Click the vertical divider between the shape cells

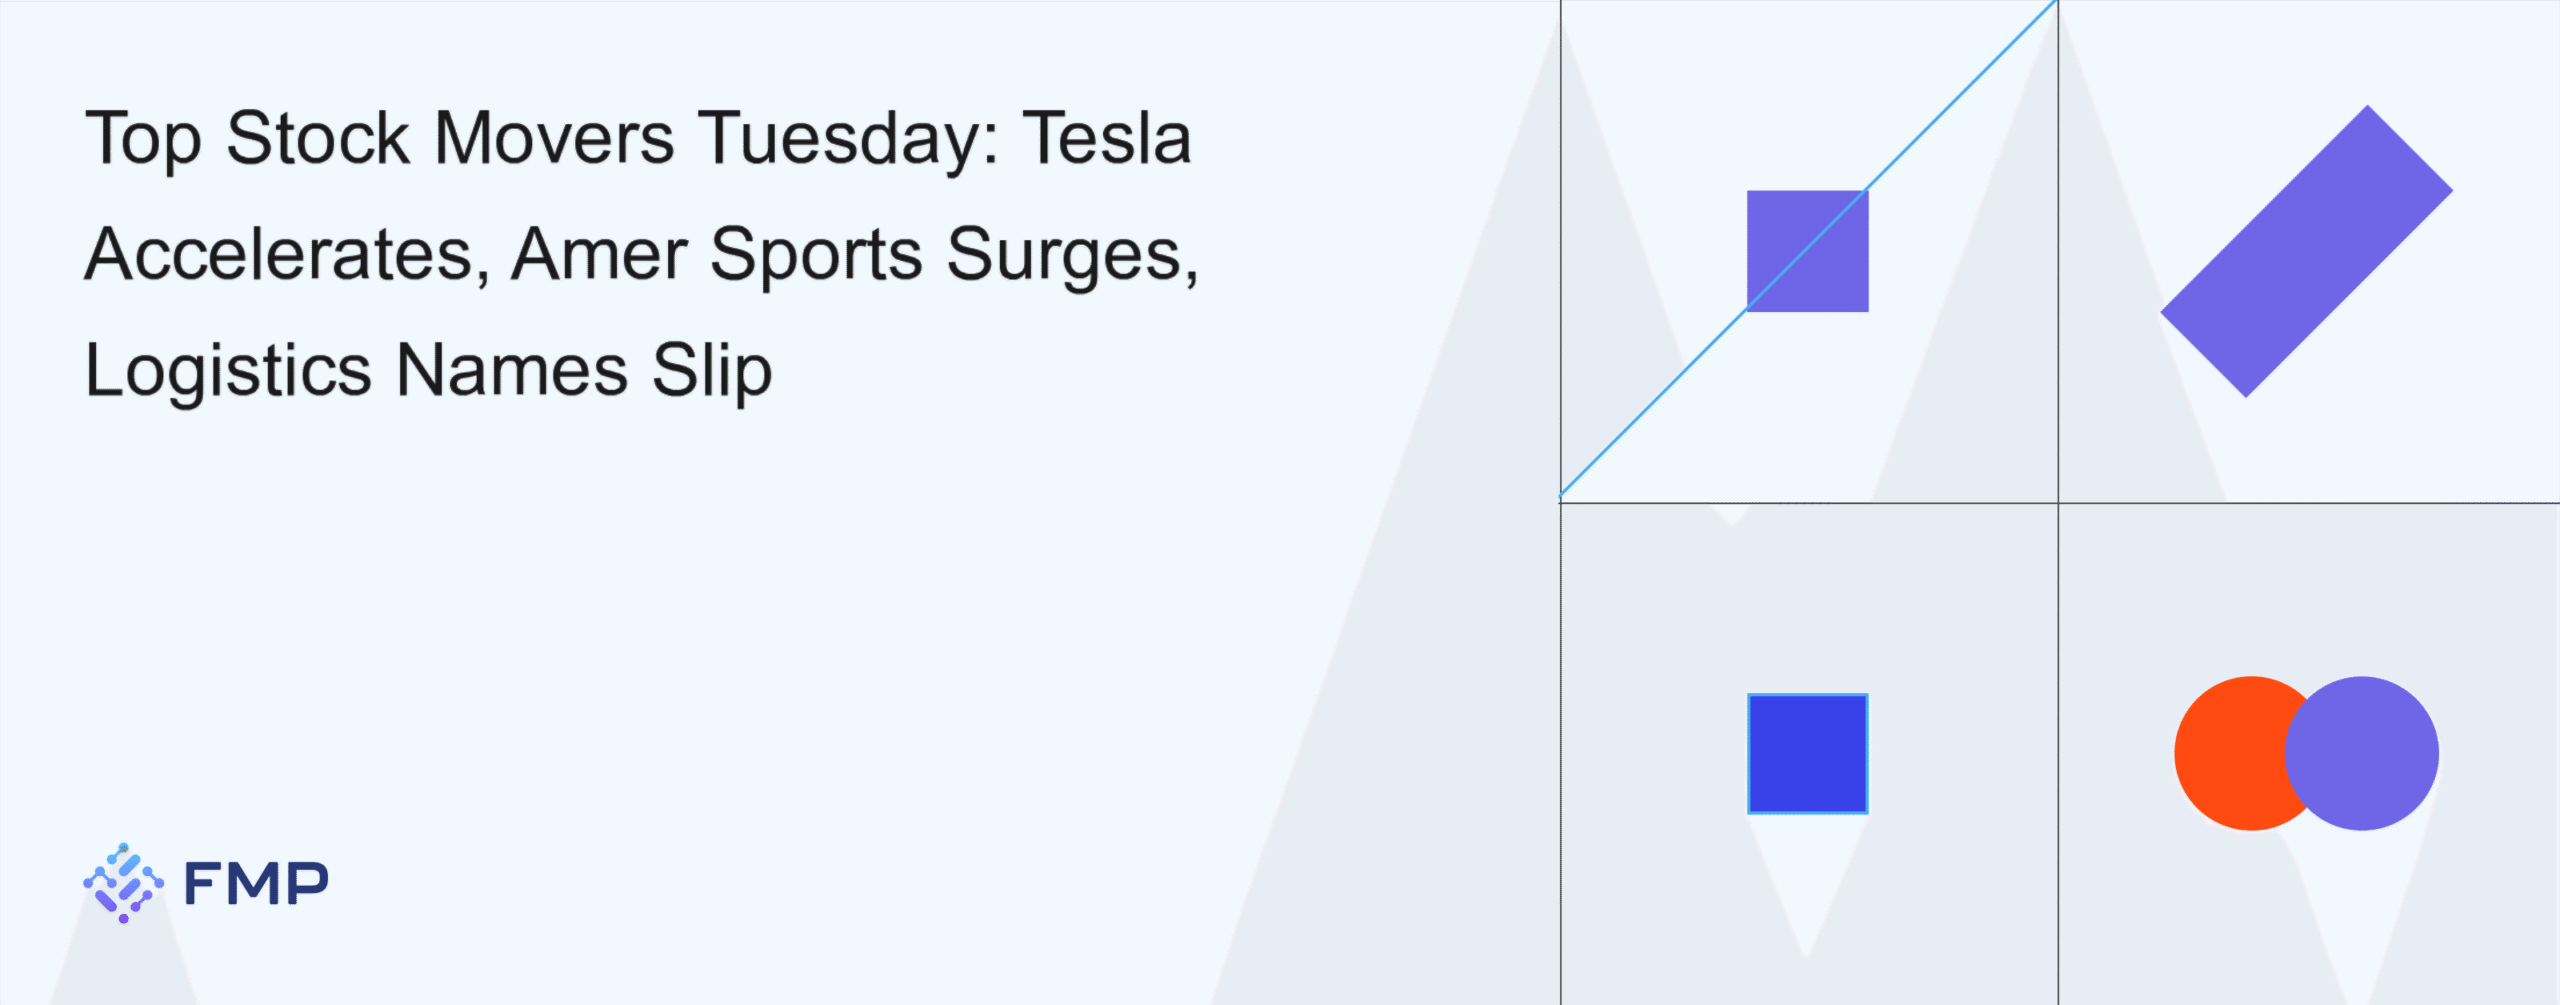(x=2058, y=502)
